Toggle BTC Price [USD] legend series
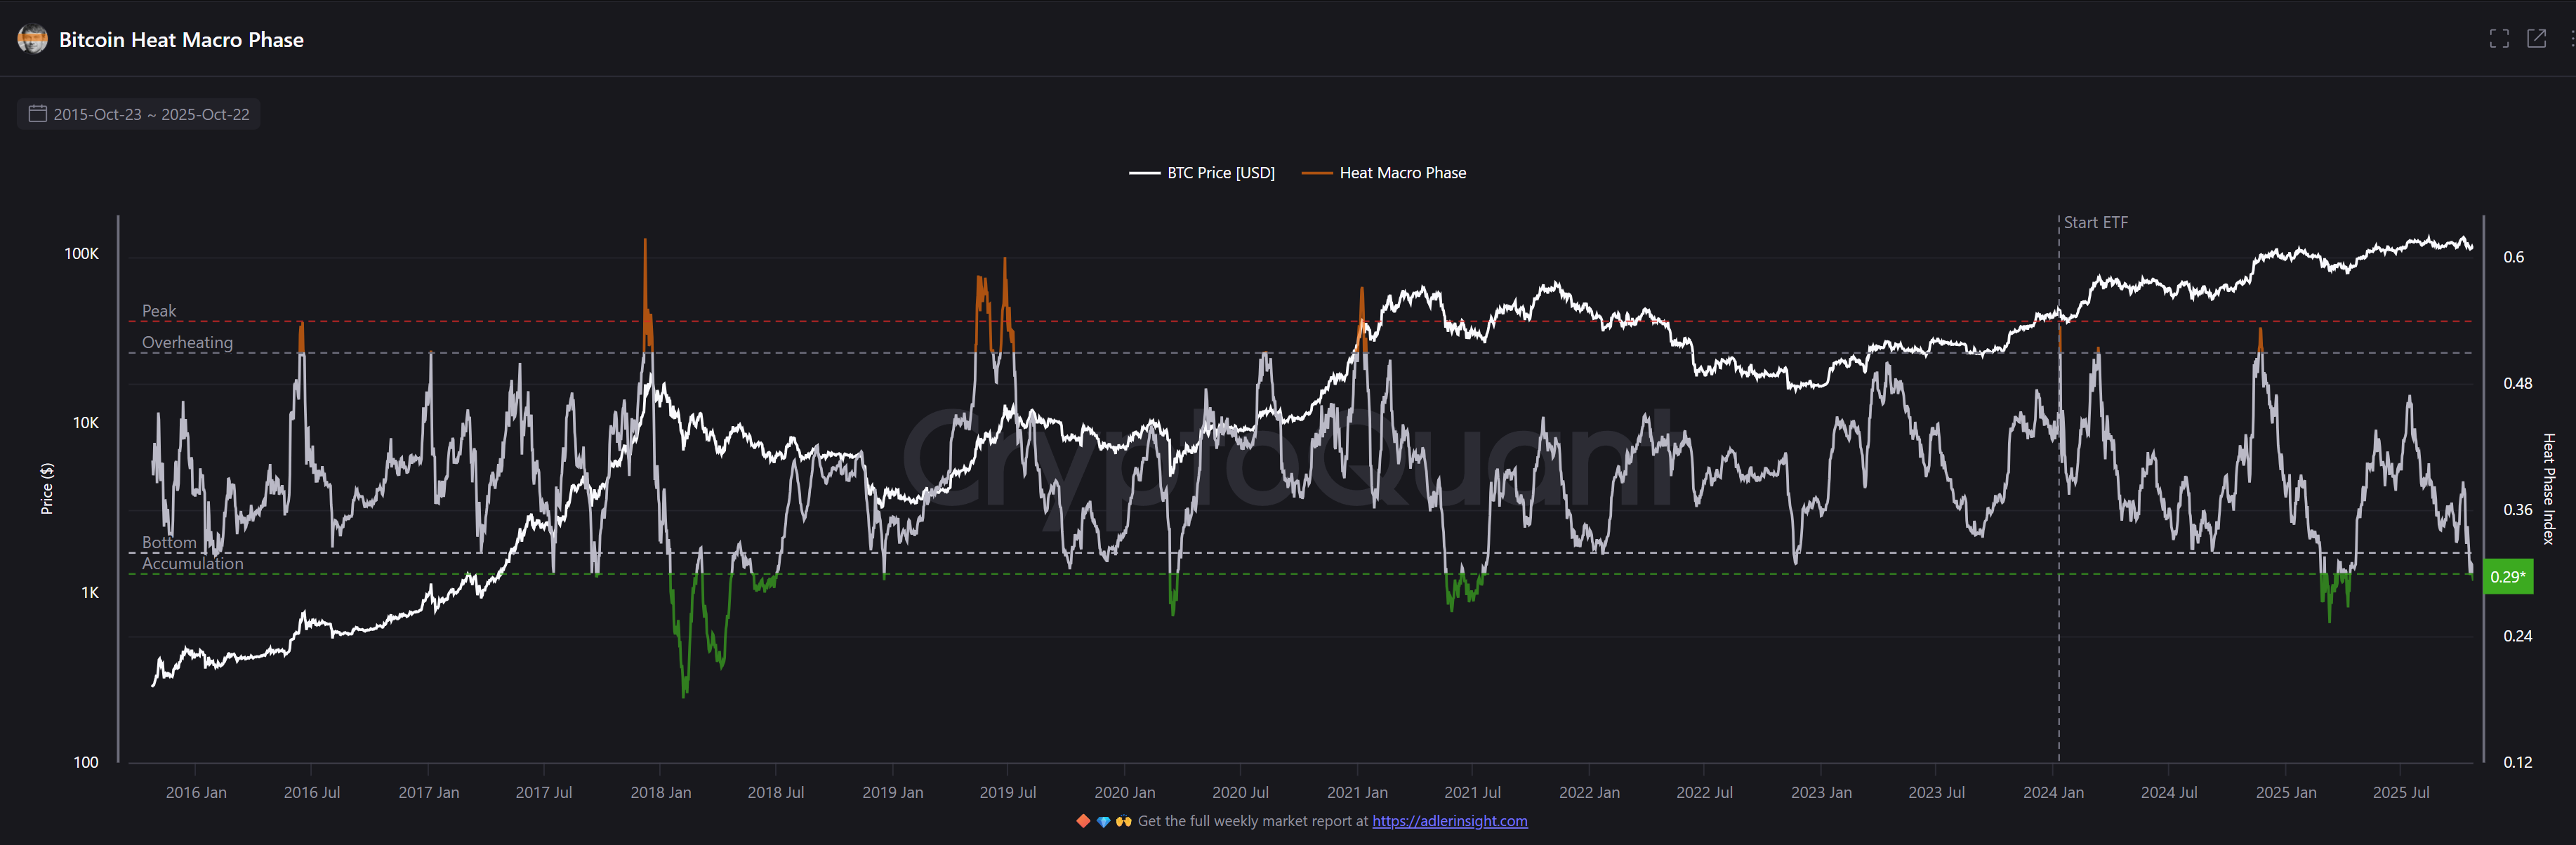The width and height of the screenshot is (2576, 845). (x=1220, y=173)
